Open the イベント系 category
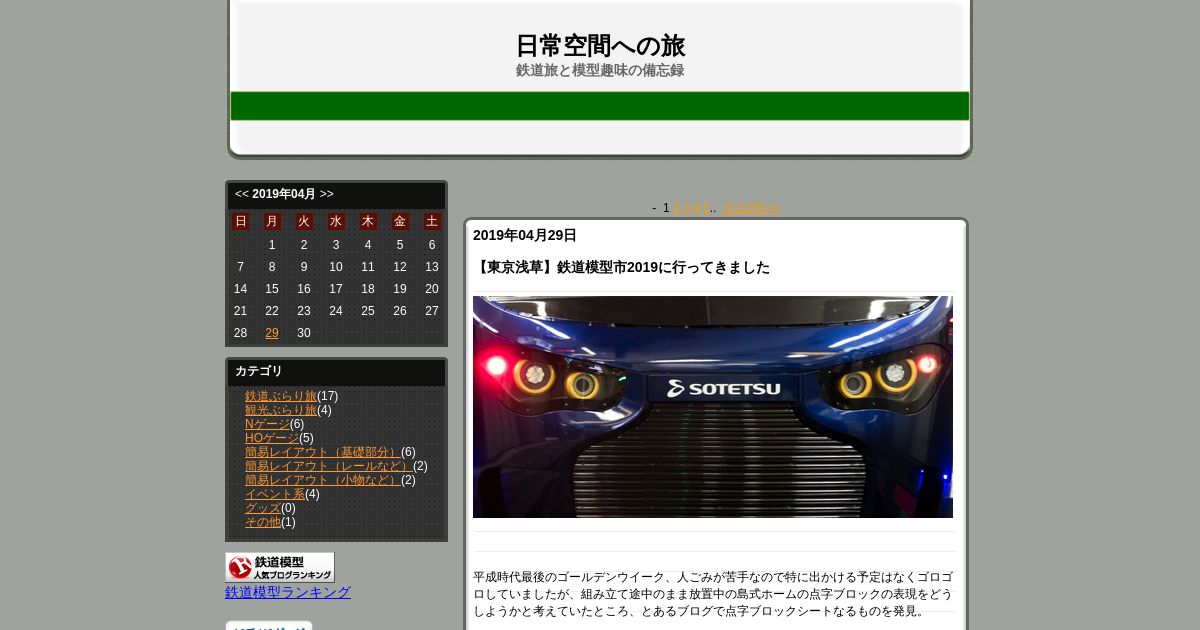The image size is (1200, 630). (x=275, y=494)
